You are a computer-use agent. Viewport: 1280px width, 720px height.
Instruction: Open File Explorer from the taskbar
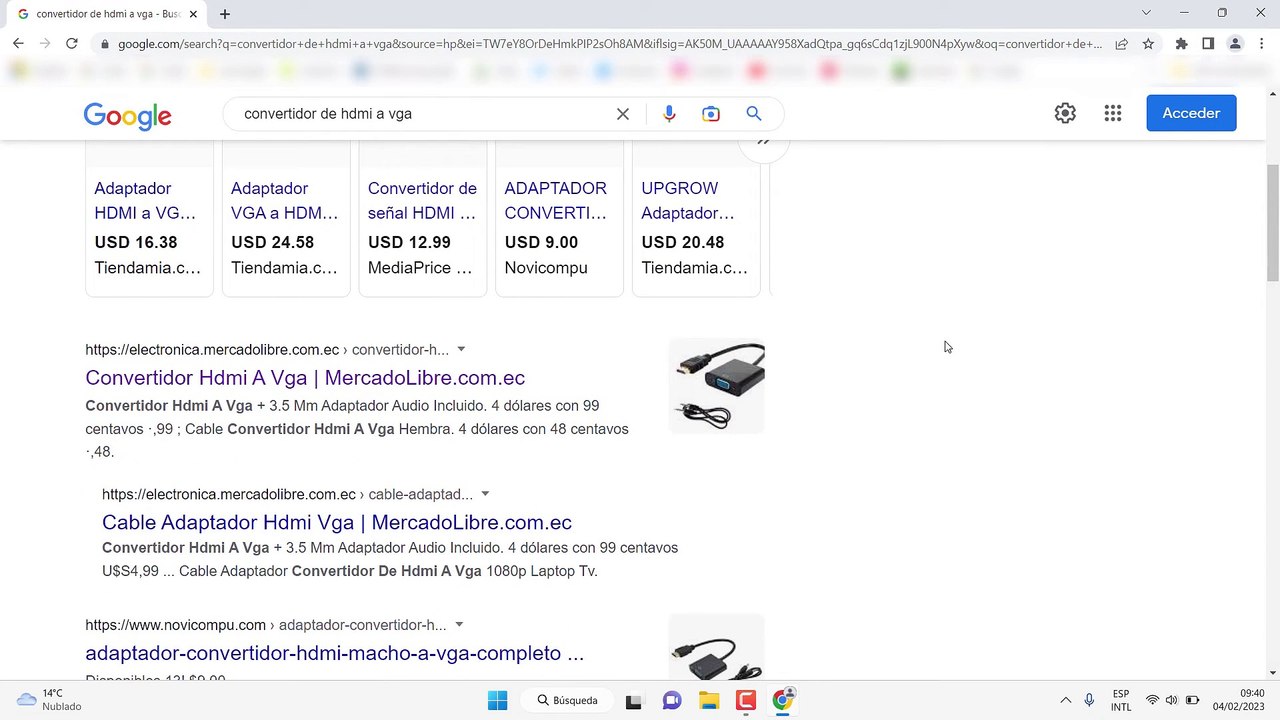(x=708, y=700)
